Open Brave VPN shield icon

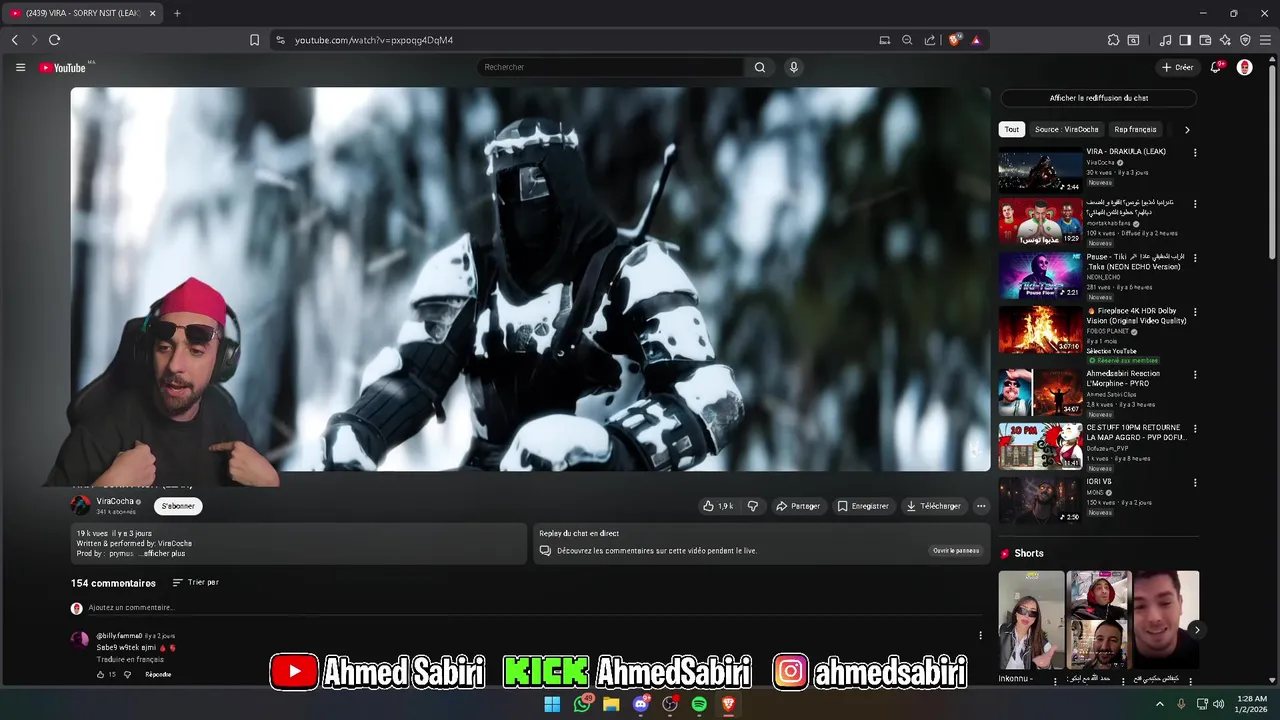click(x=1245, y=40)
